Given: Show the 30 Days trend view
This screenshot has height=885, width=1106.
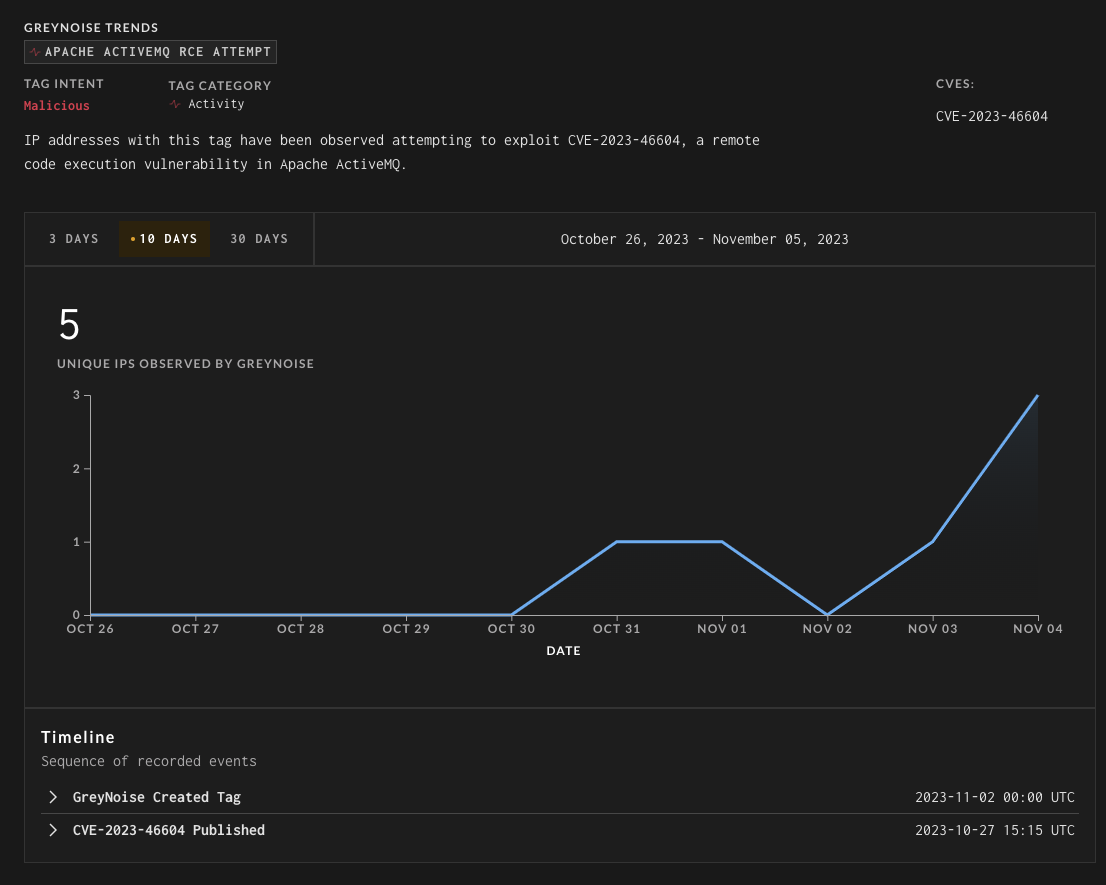Looking at the screenshot, I should tap(259, 239).
